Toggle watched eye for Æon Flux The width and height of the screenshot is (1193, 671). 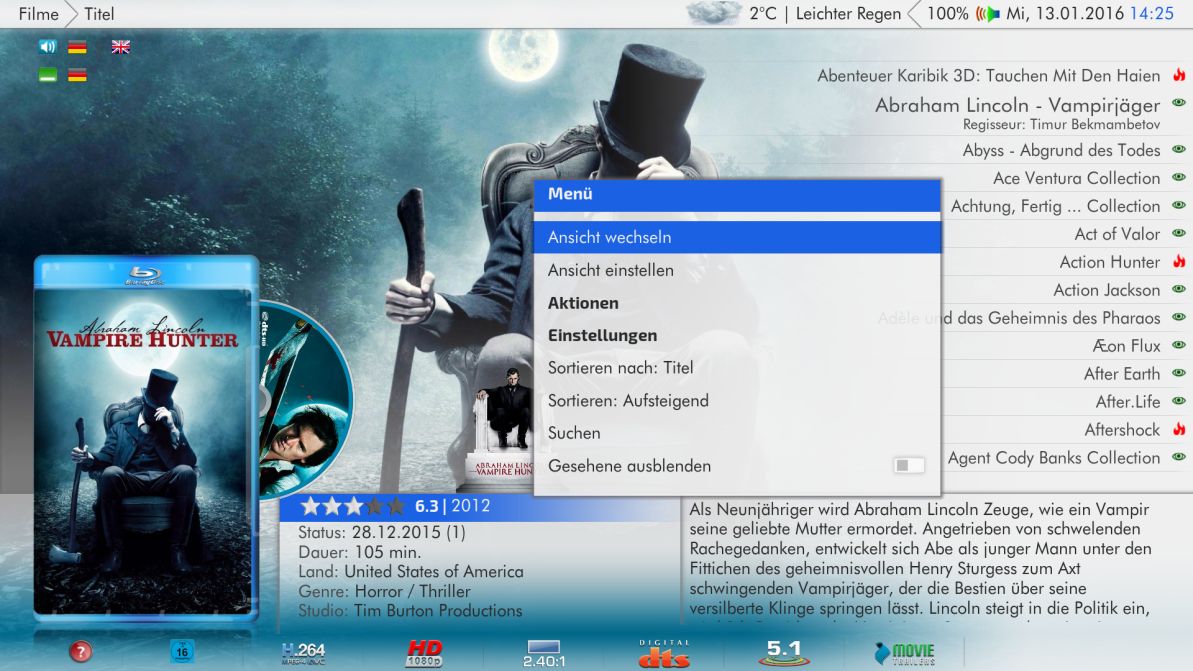(x=1179, y=345)
